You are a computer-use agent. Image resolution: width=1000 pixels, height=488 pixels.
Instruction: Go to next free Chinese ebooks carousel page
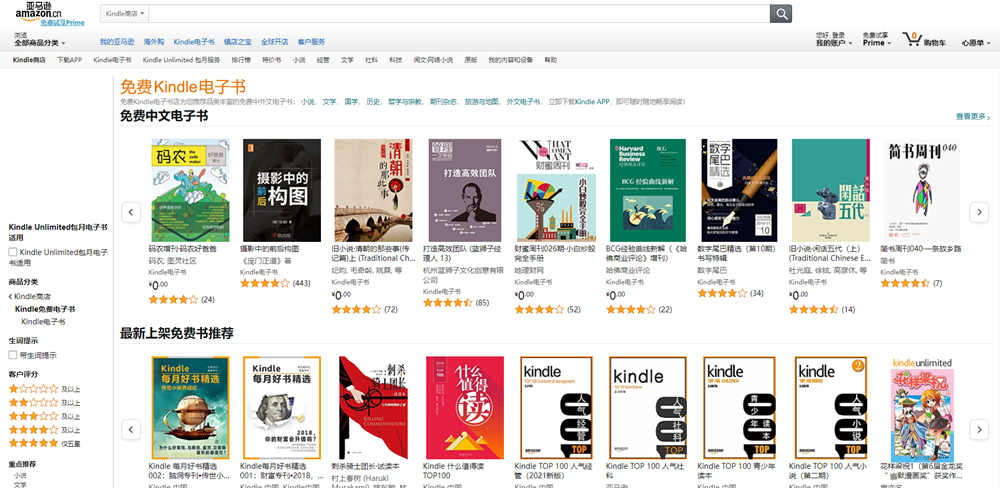point(979,212)
